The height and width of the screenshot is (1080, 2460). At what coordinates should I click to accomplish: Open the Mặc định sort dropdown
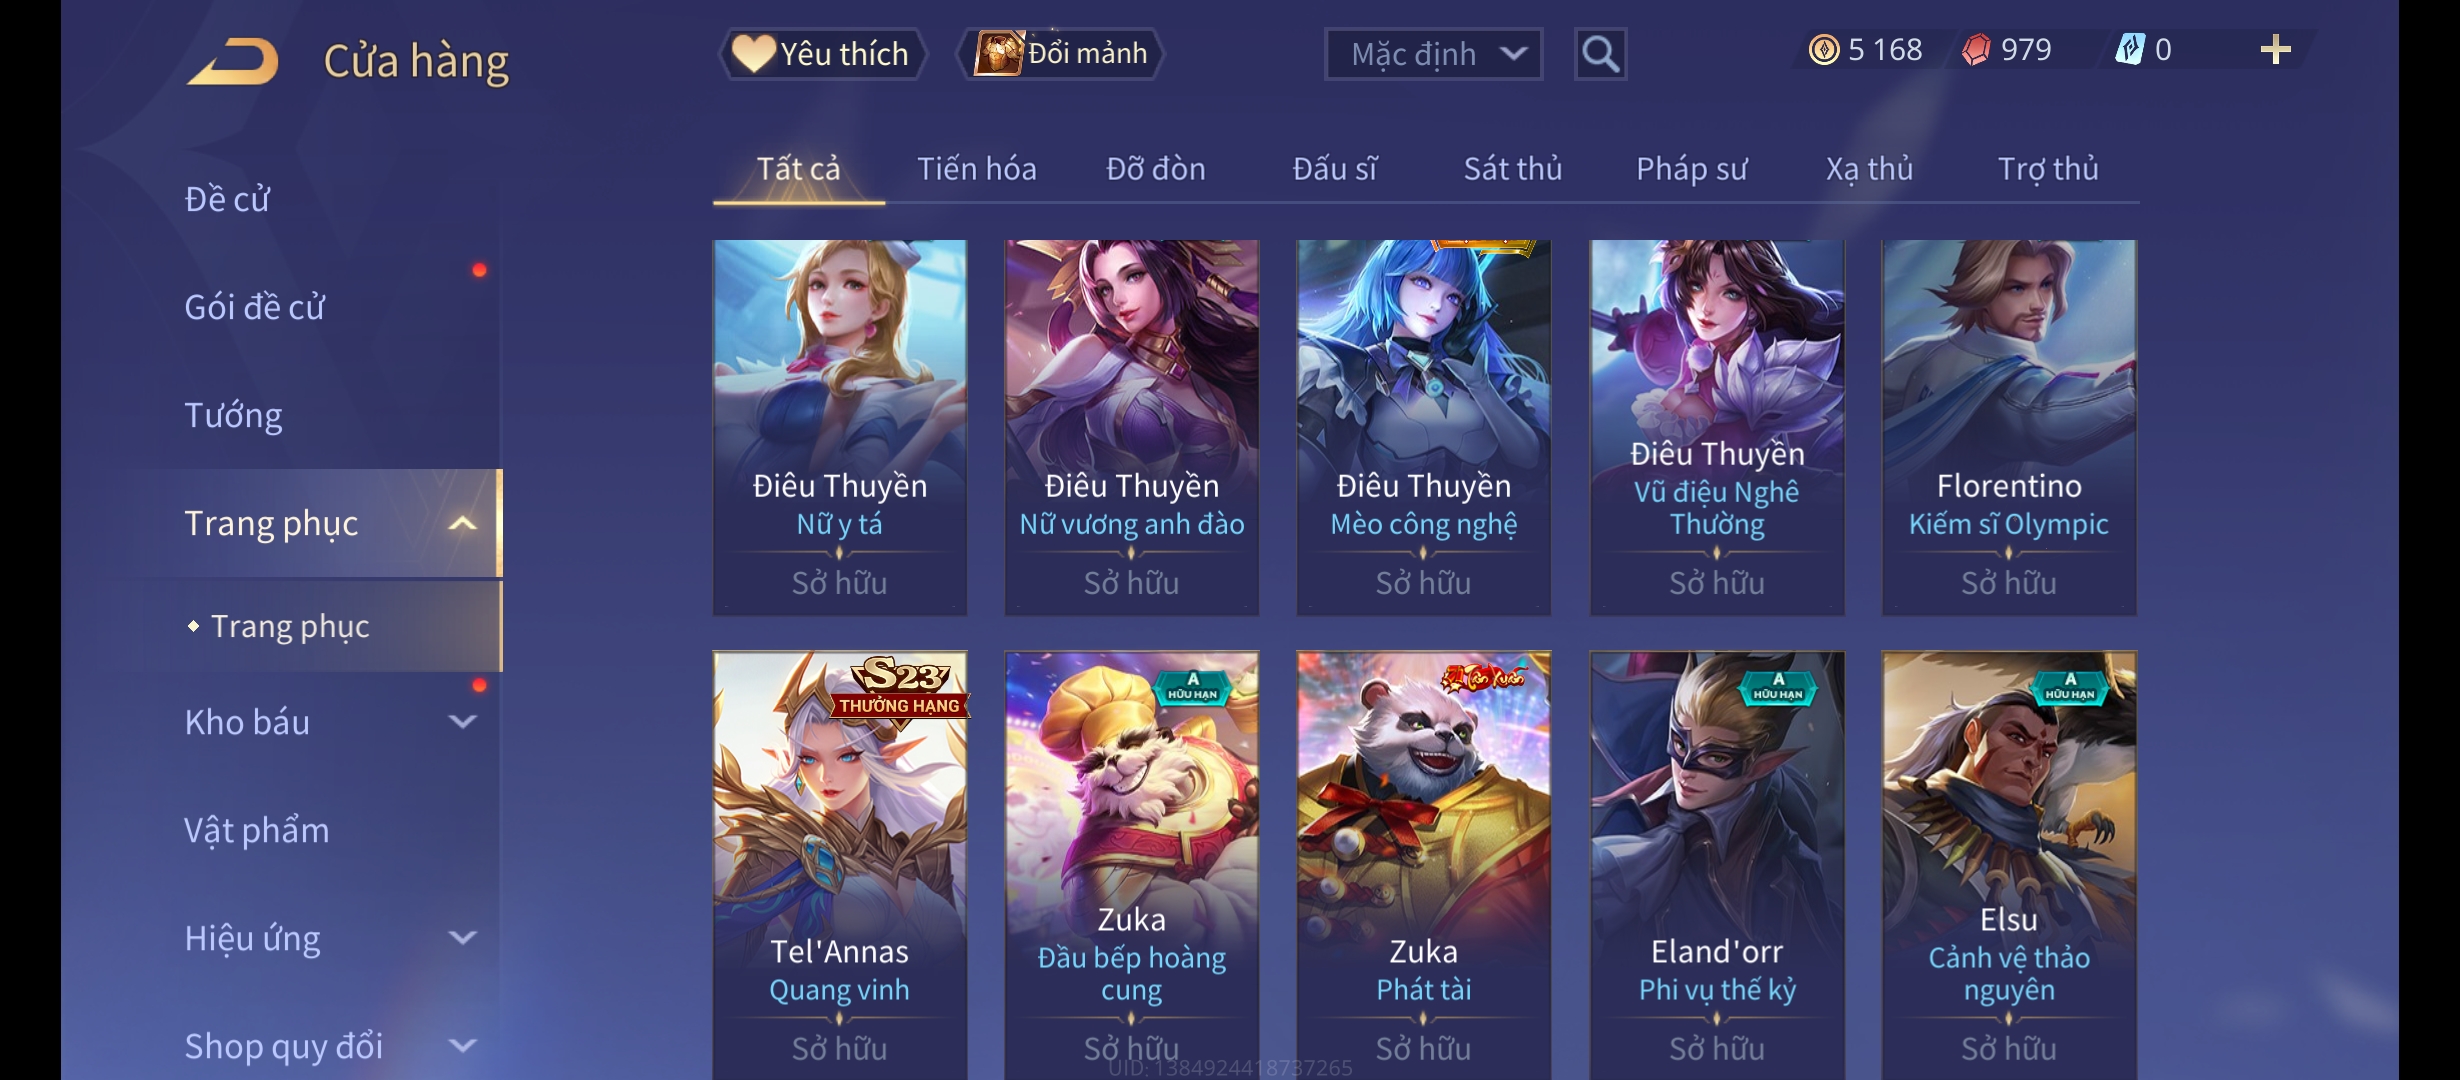point(1433,54)
